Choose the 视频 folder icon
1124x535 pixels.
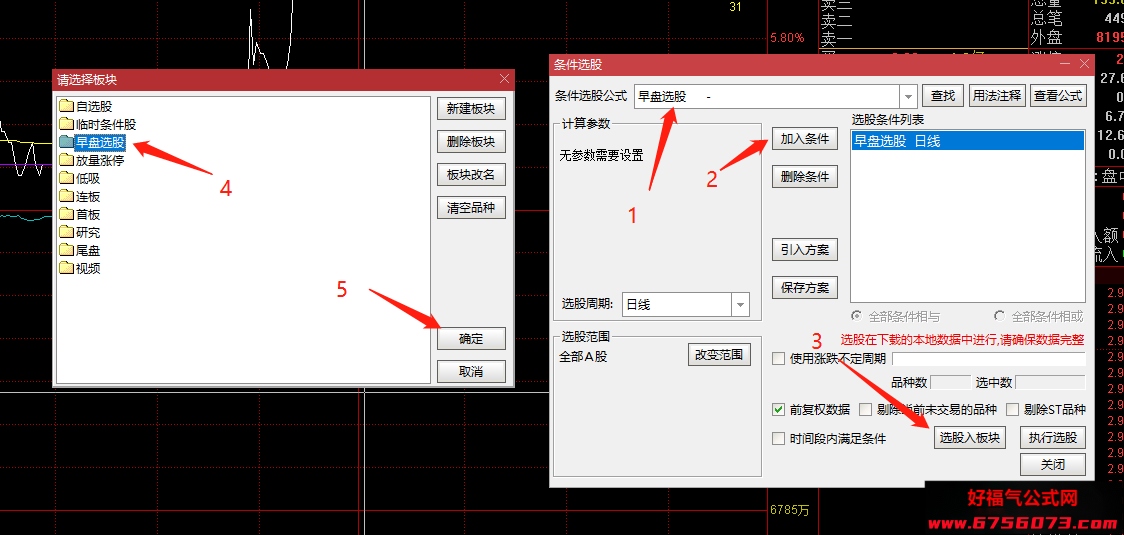[67, 268]
